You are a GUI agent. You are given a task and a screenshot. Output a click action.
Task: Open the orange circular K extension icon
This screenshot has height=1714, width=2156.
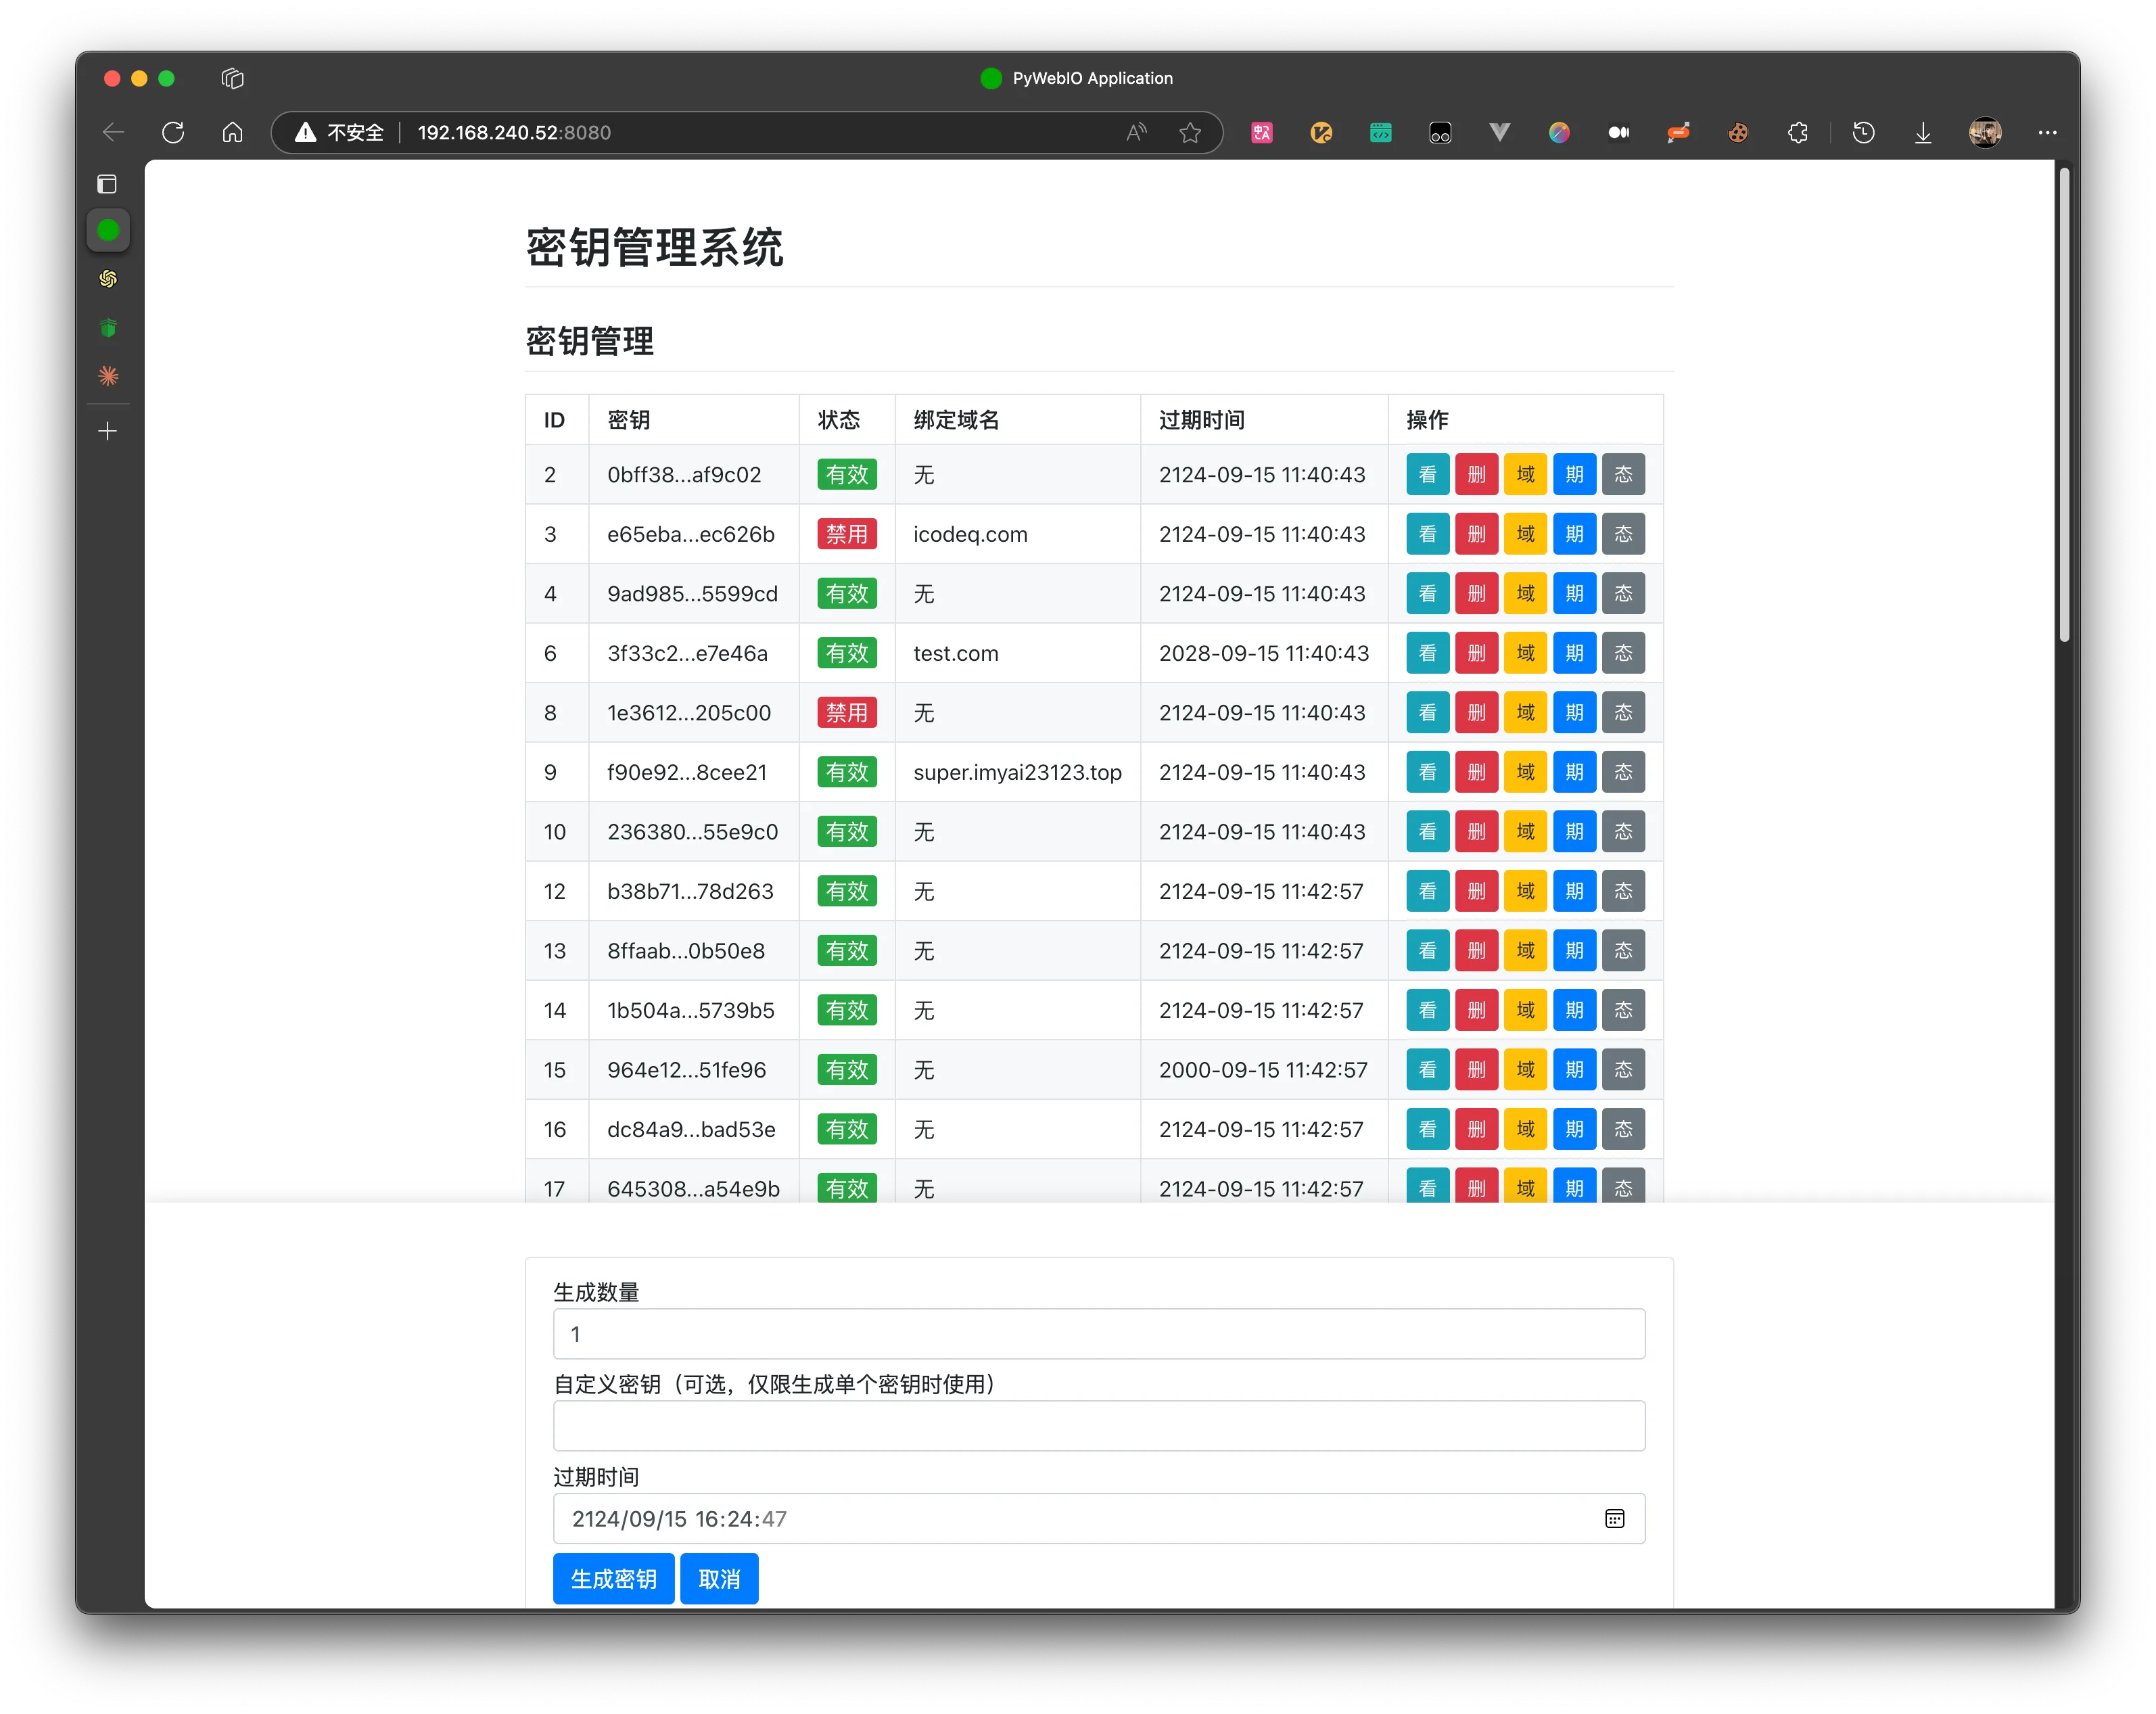click(x=1321, y=132)
